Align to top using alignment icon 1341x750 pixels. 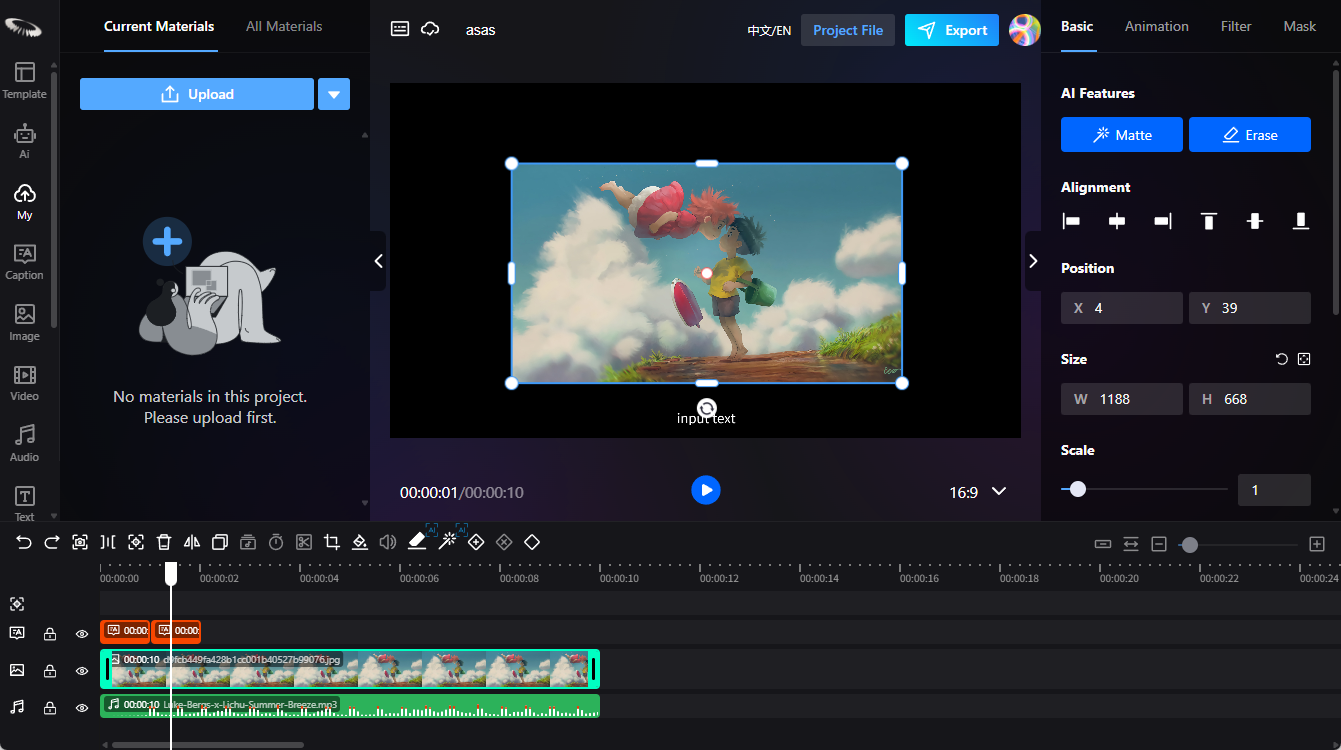point(1209,221)
